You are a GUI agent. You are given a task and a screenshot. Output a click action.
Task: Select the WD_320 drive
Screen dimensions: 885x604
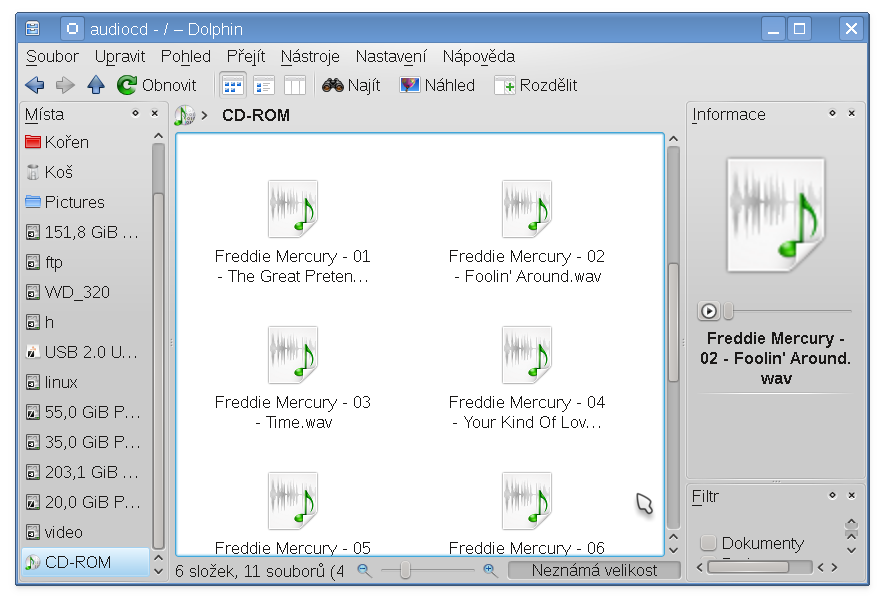coord(86,292)
